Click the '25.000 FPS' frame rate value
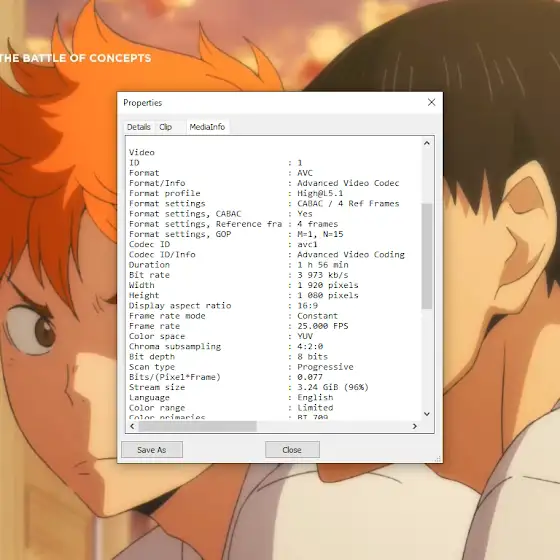 (x=323, y=326)
